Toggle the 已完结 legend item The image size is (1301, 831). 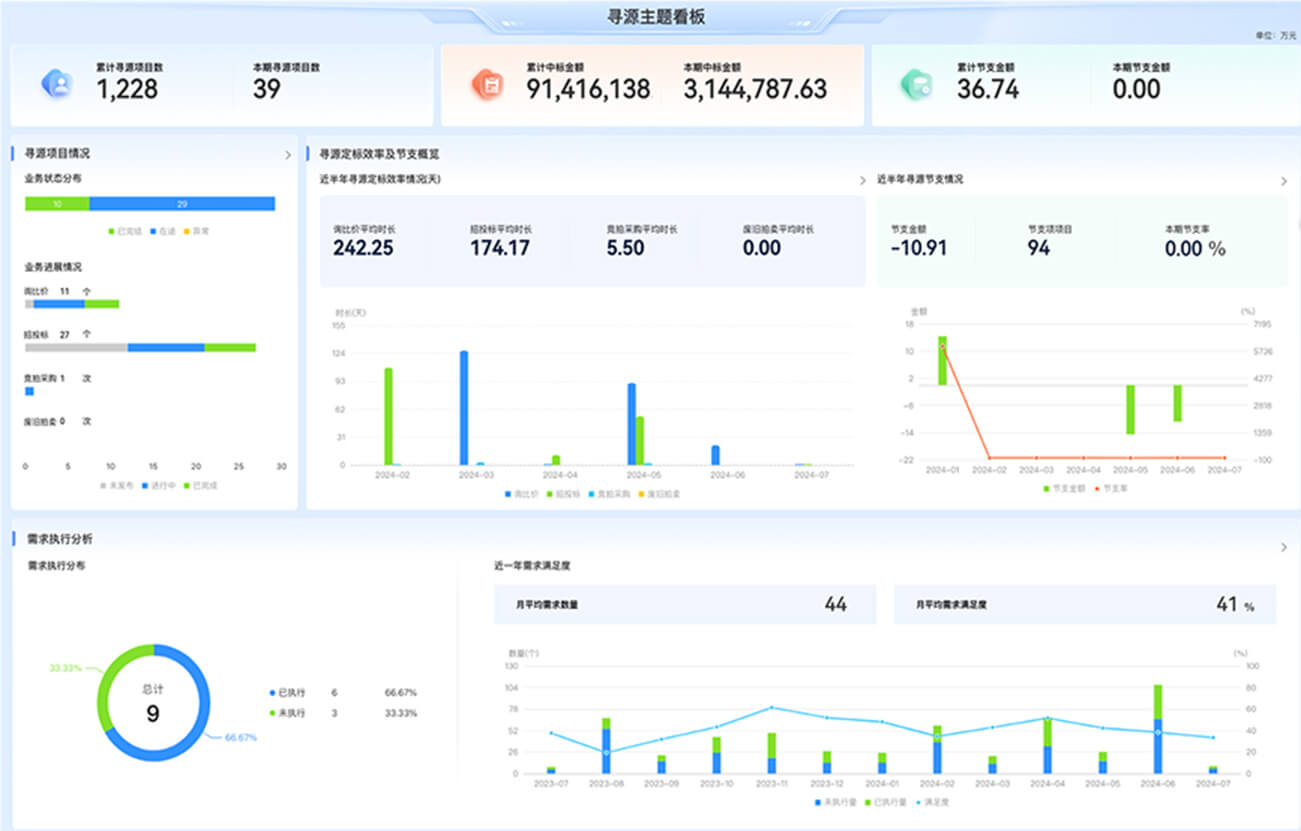point(125,231)
